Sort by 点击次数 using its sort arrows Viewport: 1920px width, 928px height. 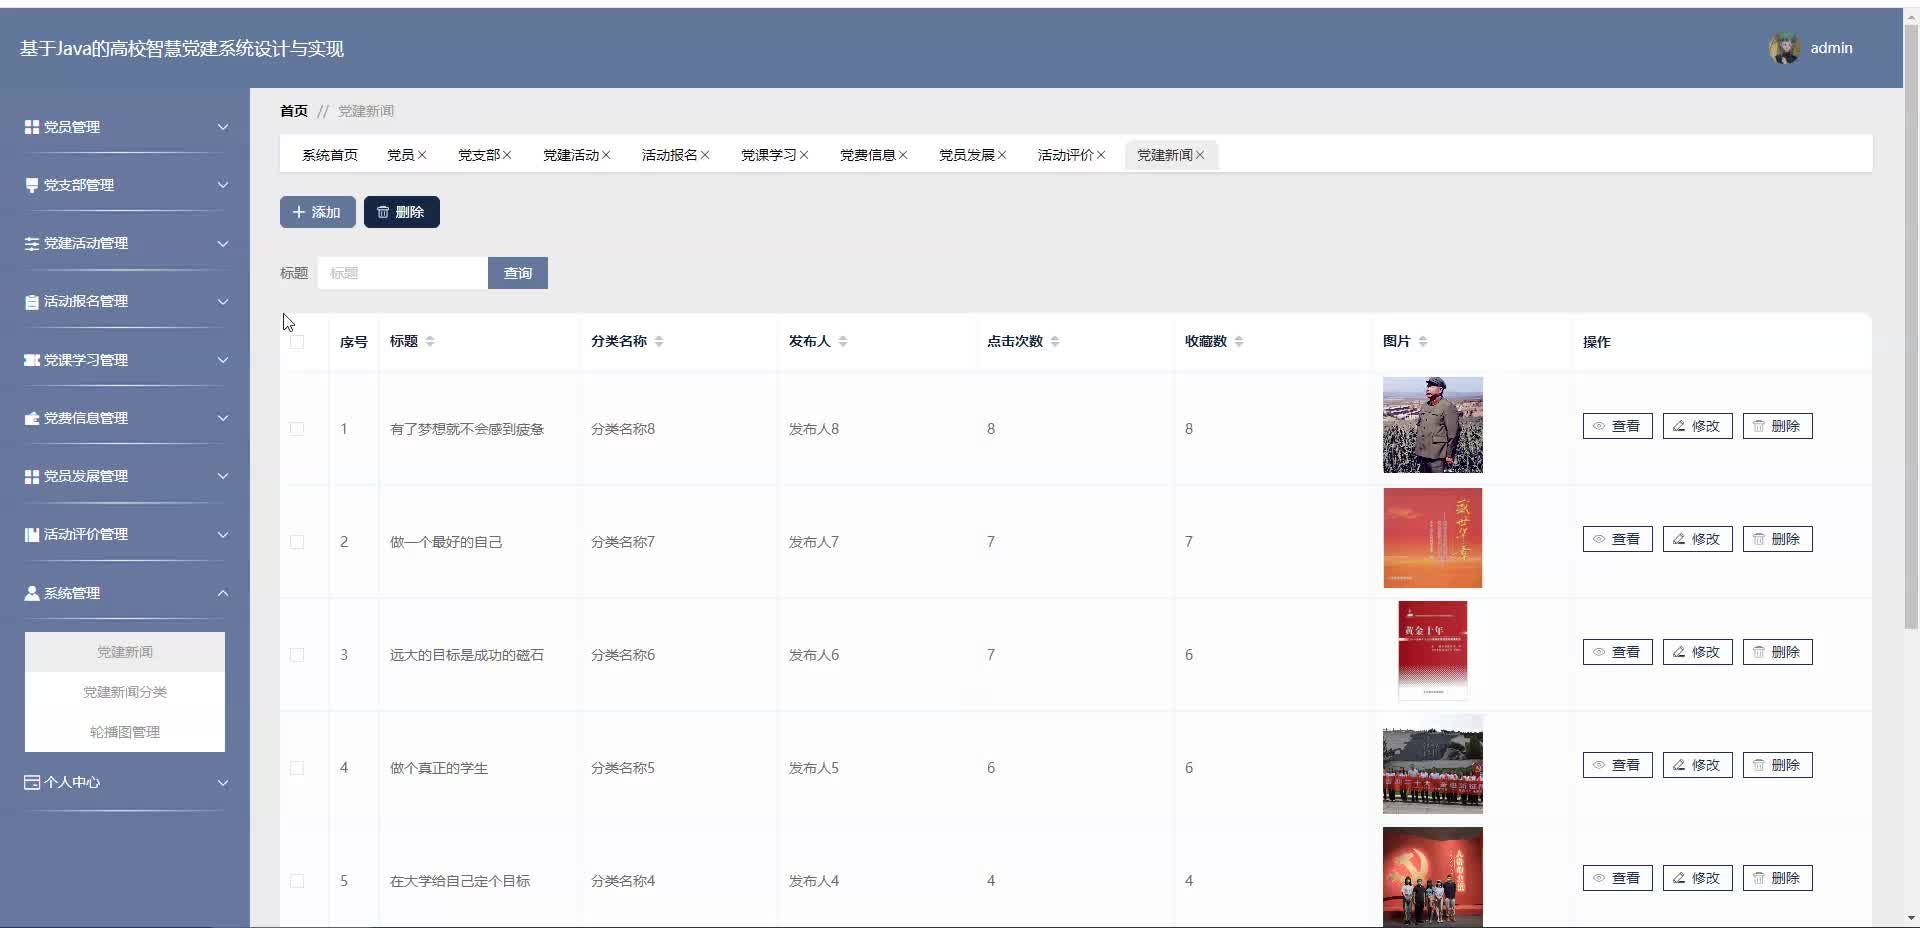[1055, 342]
